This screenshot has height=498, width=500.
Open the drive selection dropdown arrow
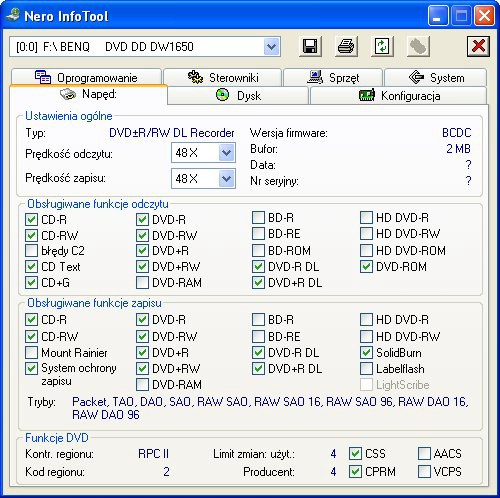[x=272, y=46]
